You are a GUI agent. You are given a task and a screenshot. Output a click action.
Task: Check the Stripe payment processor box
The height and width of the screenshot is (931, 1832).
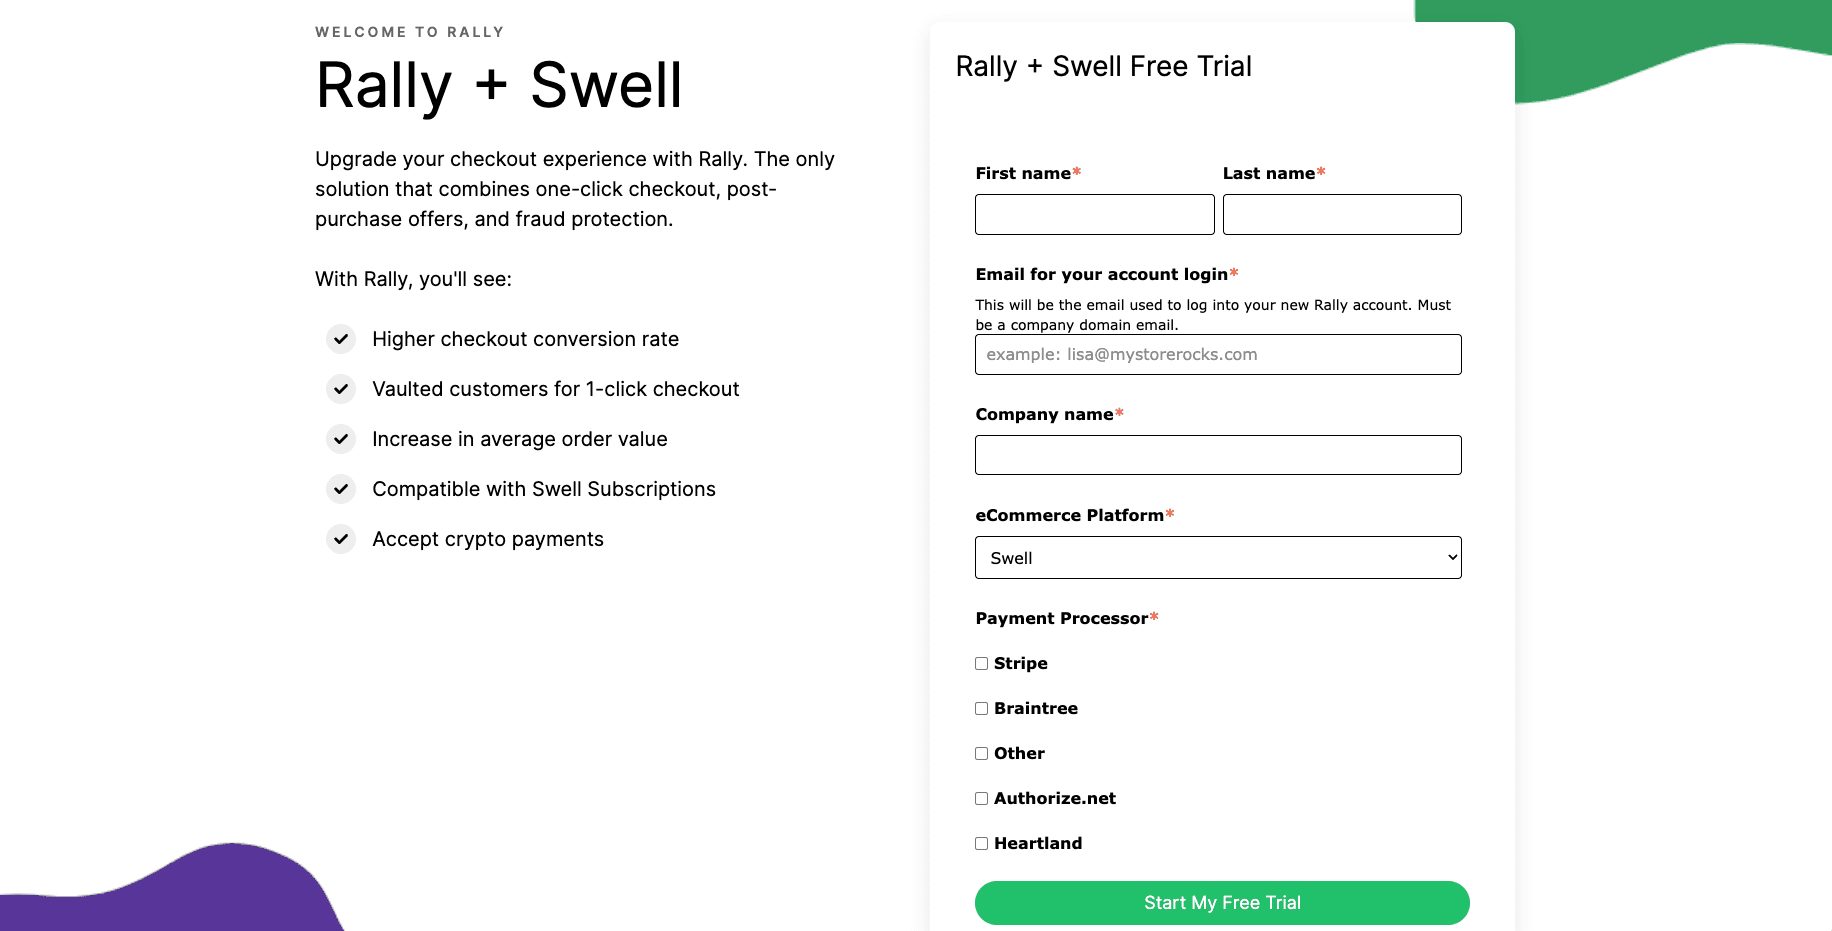pos(982,664)
